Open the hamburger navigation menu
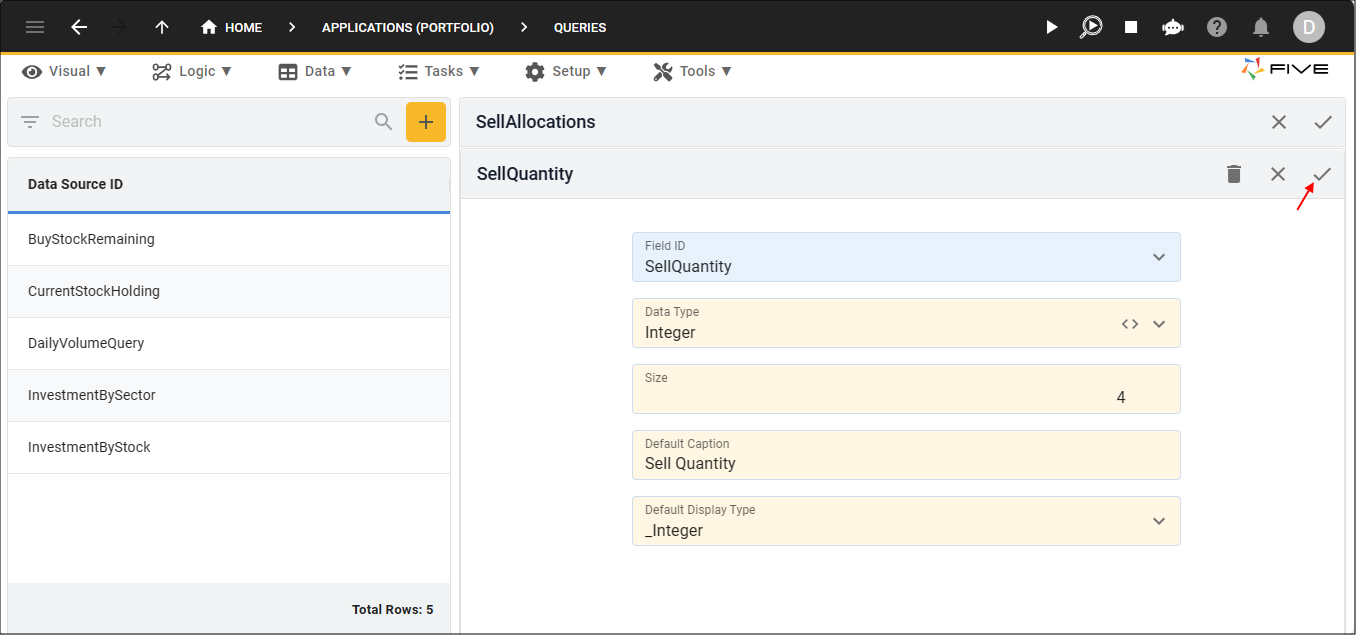 pyautogui.click(x=35, y=27)
